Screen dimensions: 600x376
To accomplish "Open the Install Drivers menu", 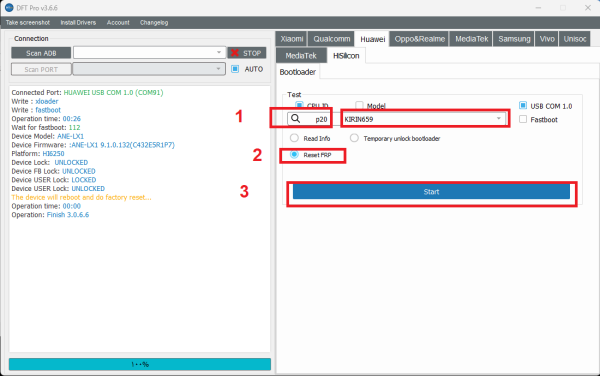I will point(78,23).
